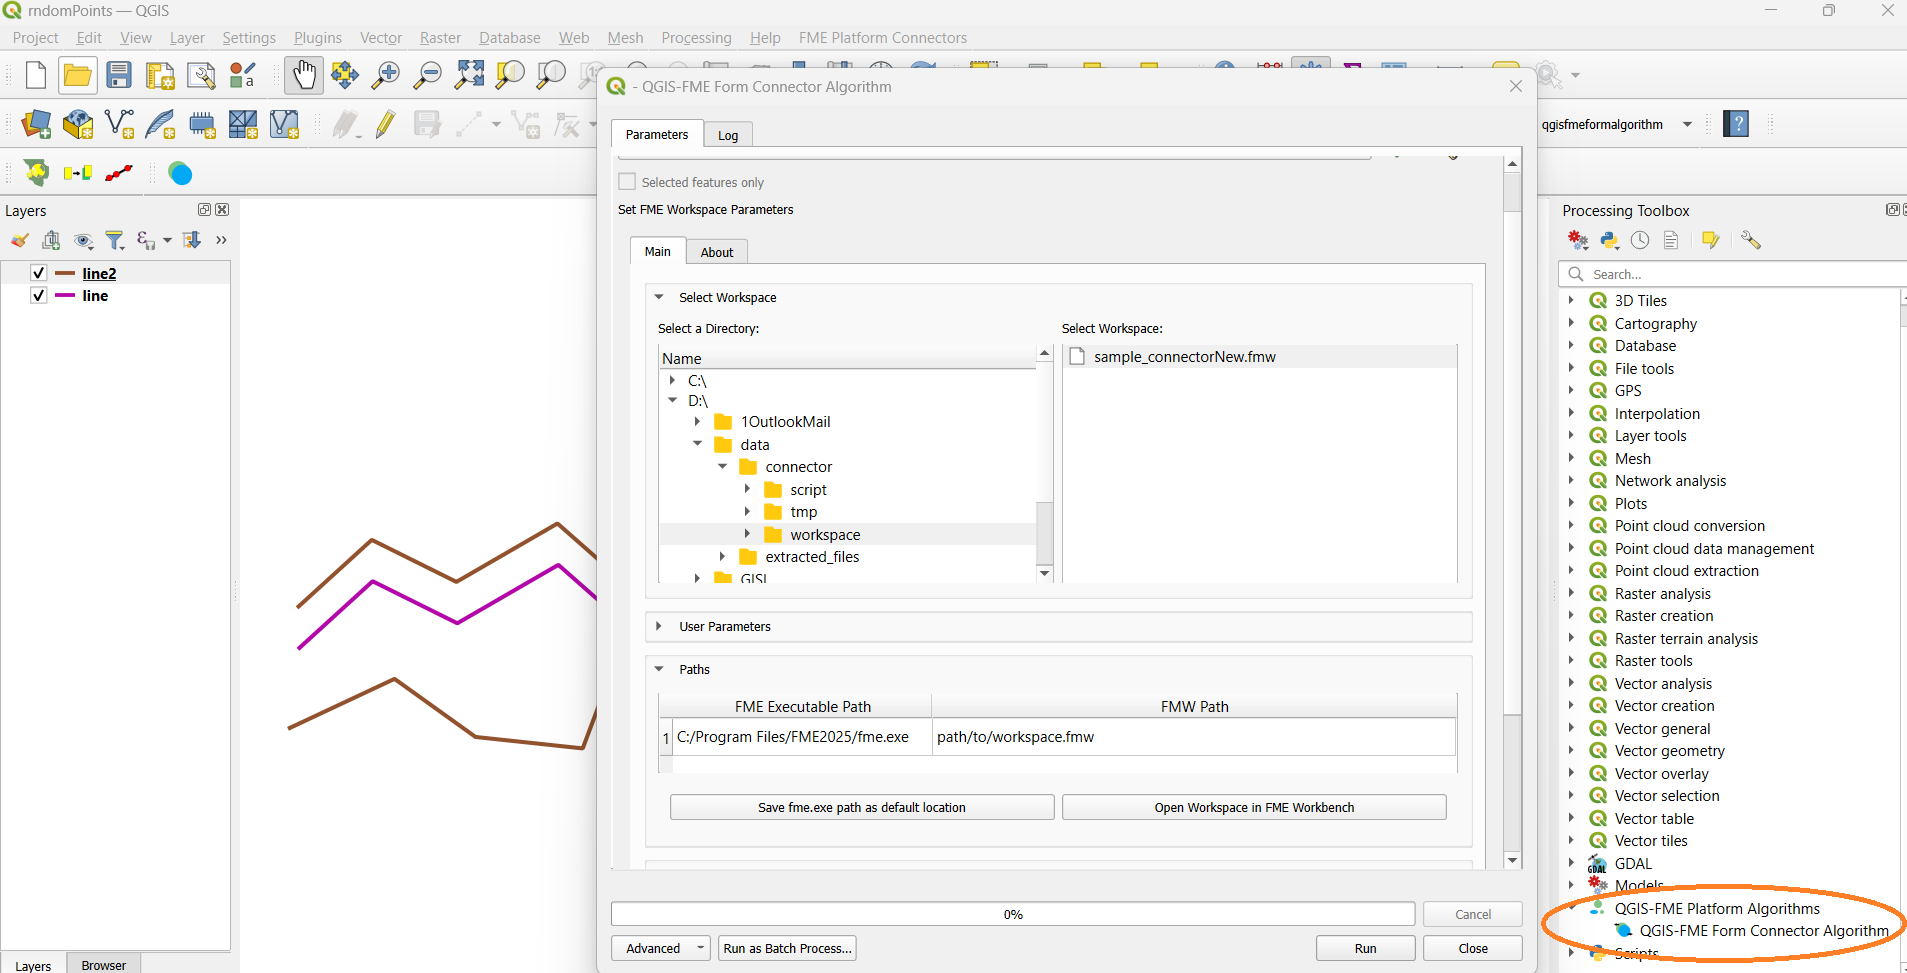1907x973 pixels.
Task: Click the blue help question mark icon
Action: [1736, 124]
